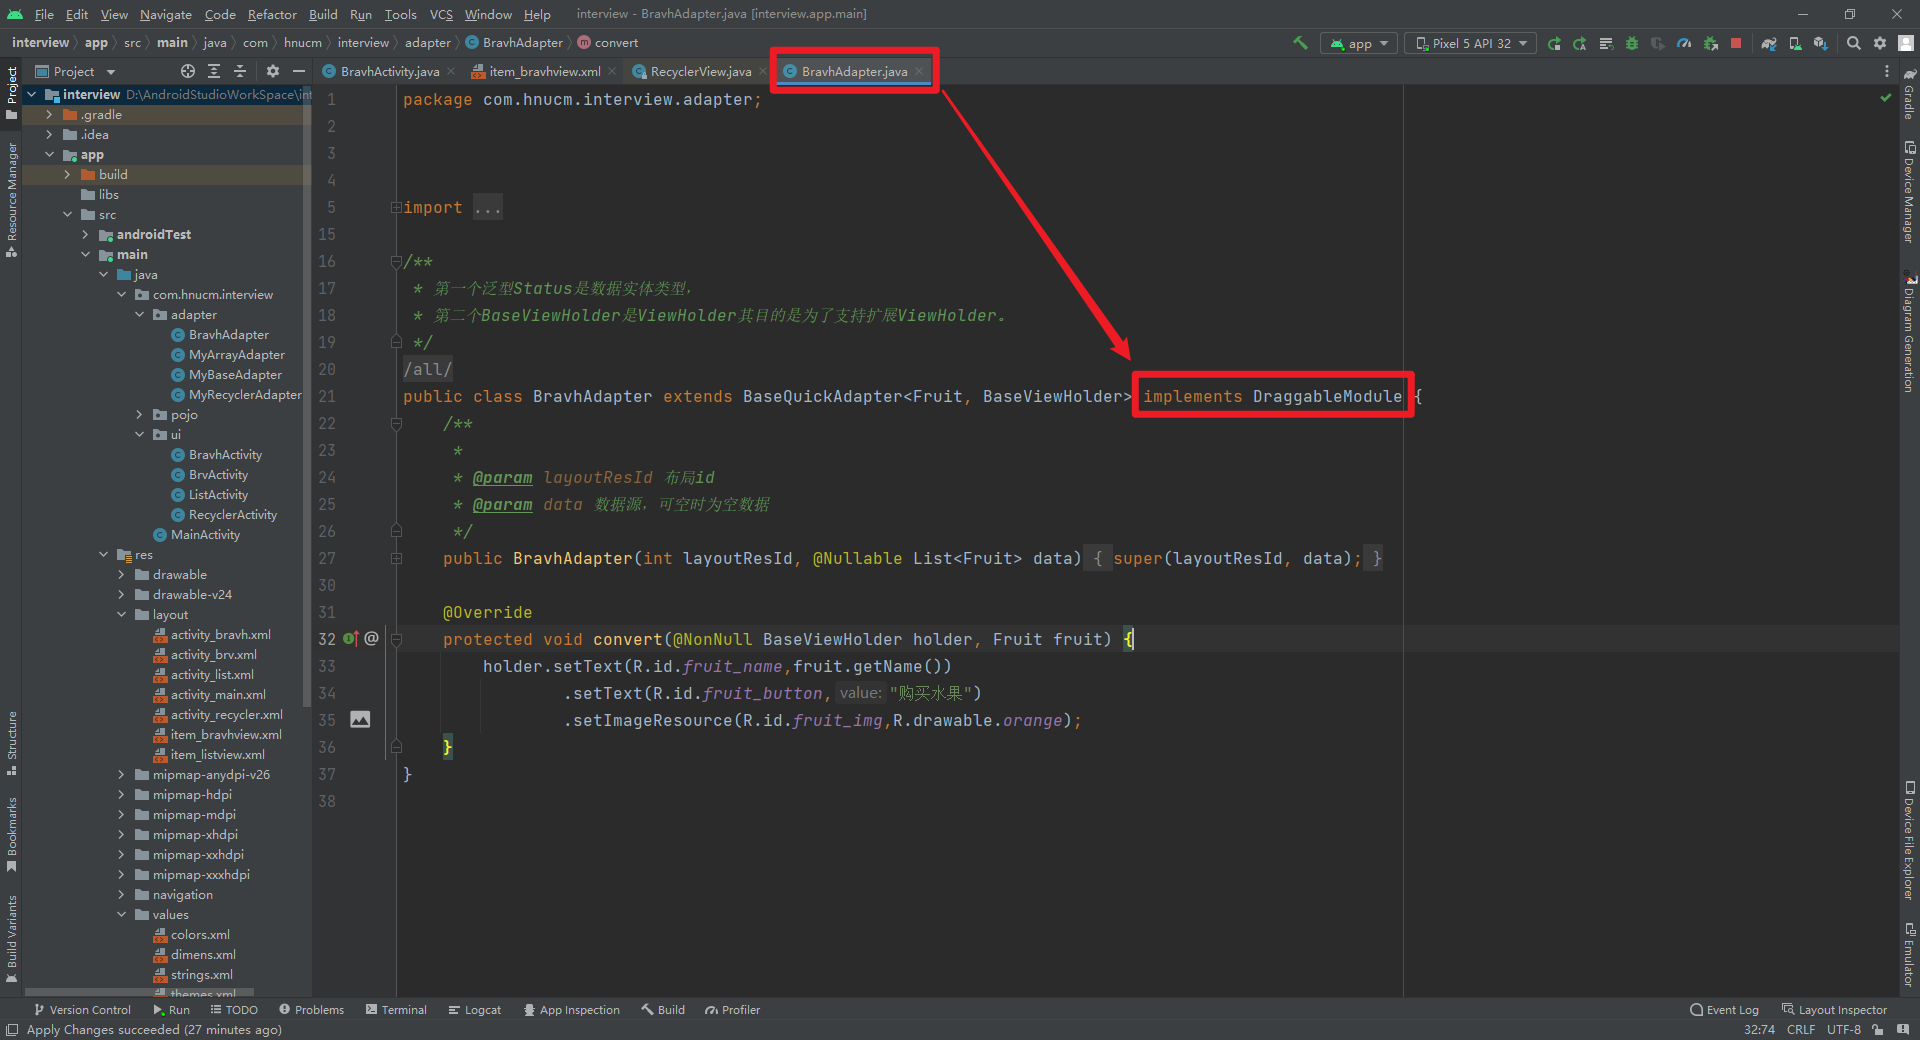Click the user account avatar icon
Image resolution: width=1920 pixels, height=1040 pixels.
pyautogui.click(x=1906, y=43)
